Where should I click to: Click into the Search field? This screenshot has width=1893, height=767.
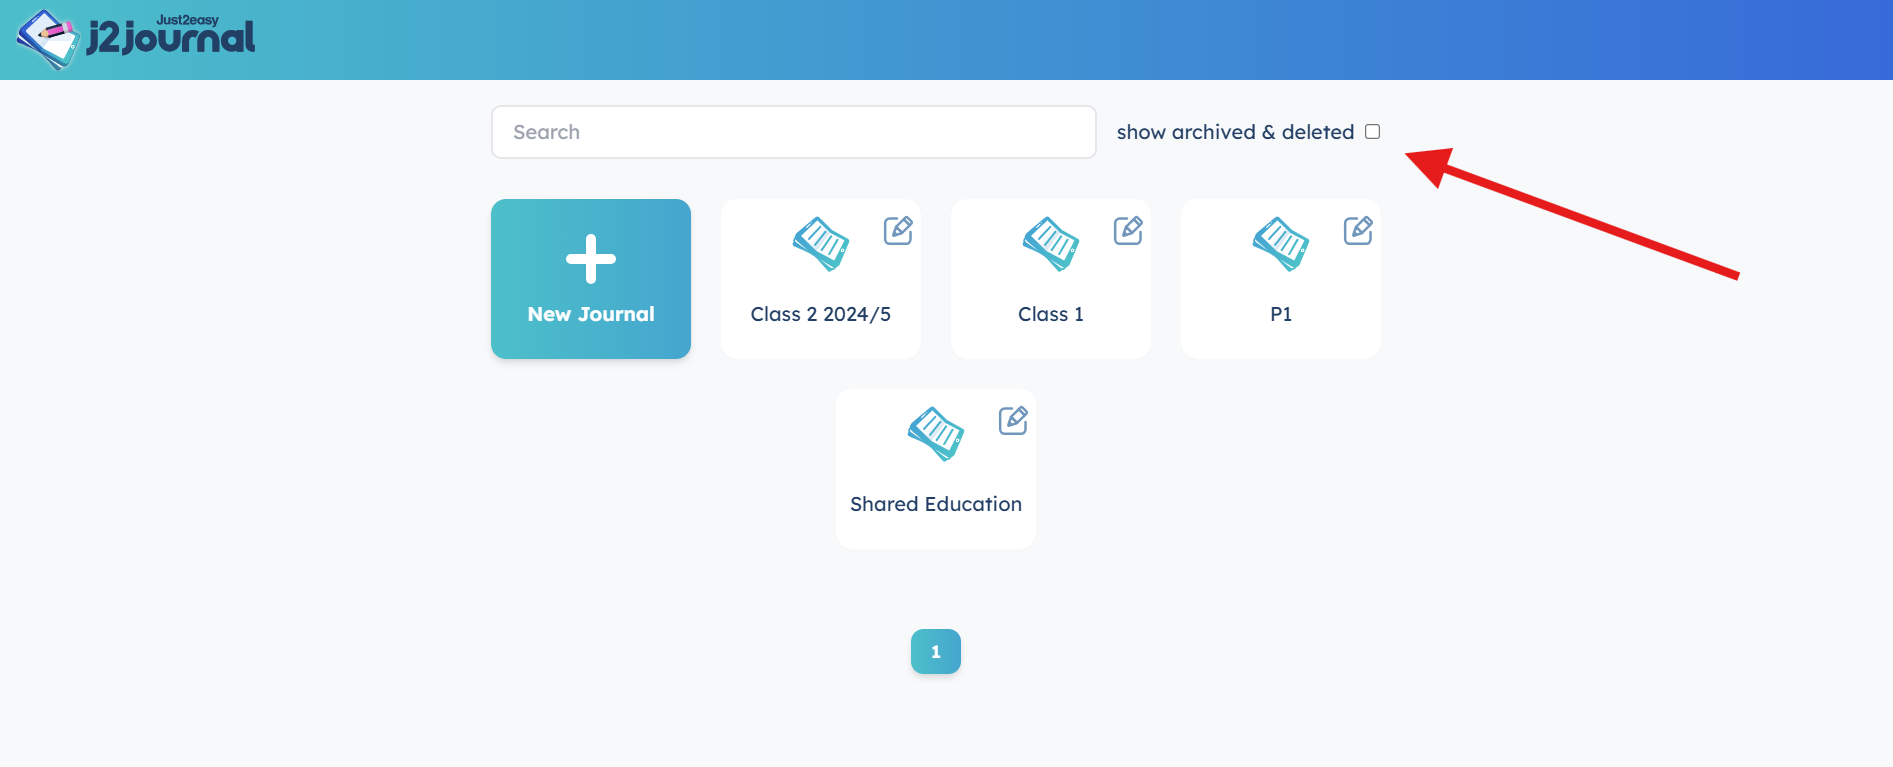(x=793, y=132)
